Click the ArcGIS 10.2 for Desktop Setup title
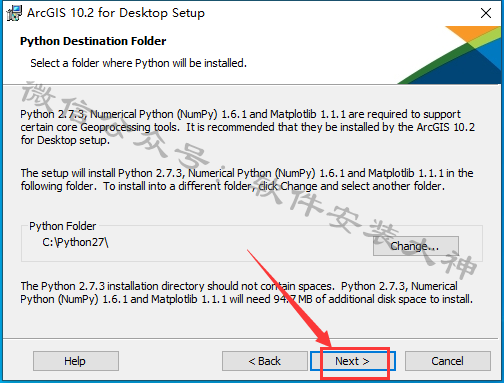This screenshot has height=383, width=504. [x=116, y=13]
